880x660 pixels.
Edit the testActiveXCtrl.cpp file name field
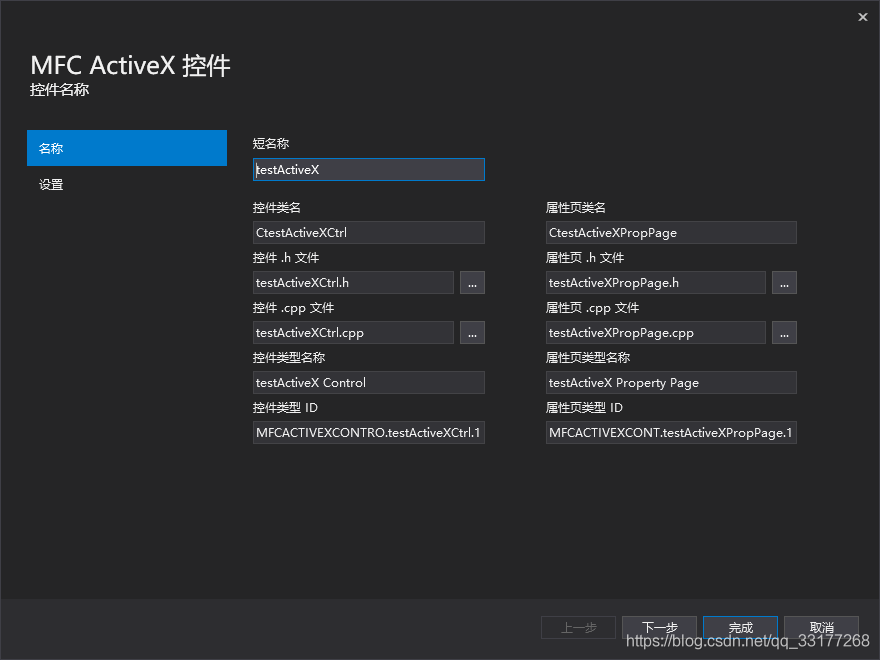tap(353, 333)
